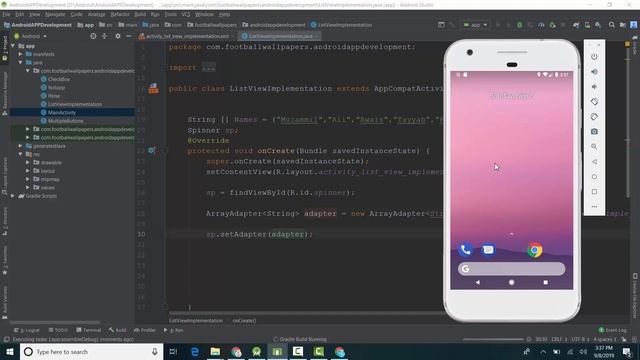640x360 pixels.
Task: Click the Profile app icon in toolbar
Action: click(x=541, y=25)
